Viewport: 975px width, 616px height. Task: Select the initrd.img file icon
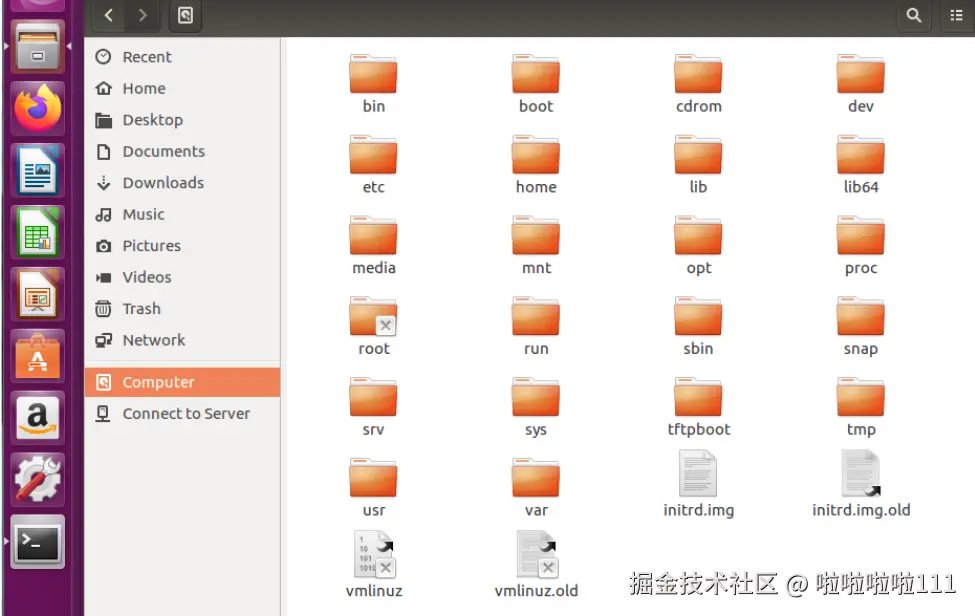(698, 474)
